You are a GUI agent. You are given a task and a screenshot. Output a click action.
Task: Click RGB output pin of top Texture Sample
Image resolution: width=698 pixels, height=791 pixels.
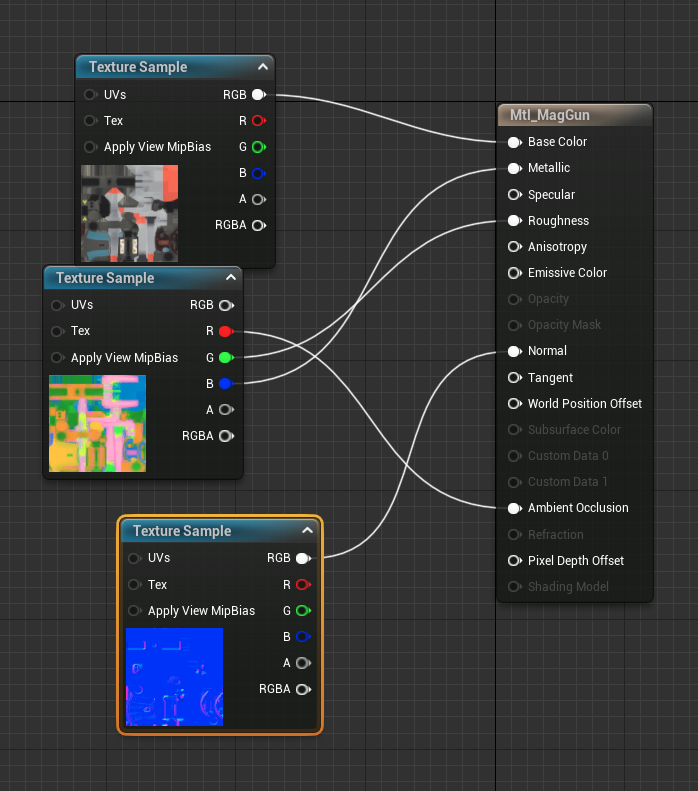pyautogui.click(x=259, y=94)
